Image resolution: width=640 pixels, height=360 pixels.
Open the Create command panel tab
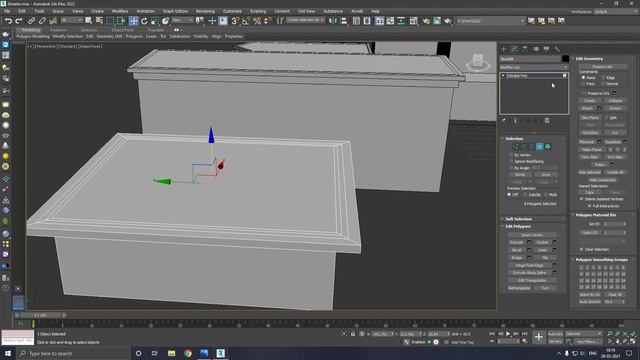click(x=504, y=49)
